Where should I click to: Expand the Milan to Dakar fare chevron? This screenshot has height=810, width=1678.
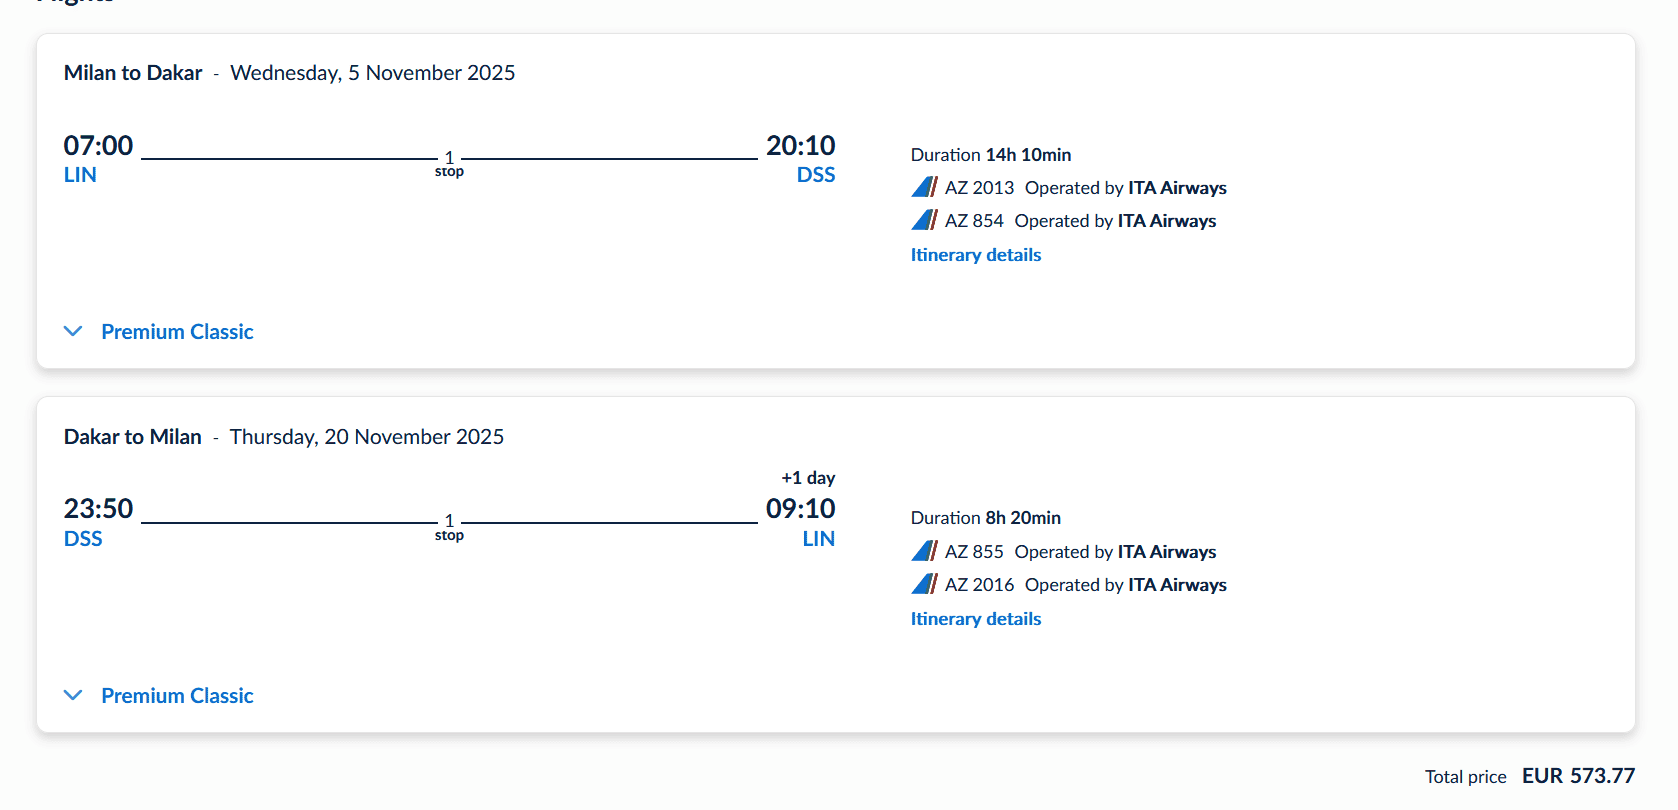tap(73, 331)
